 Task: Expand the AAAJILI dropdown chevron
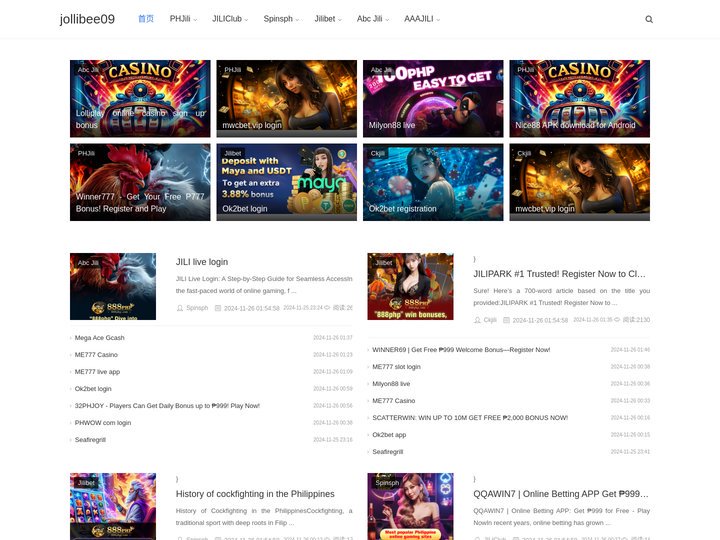438,20
